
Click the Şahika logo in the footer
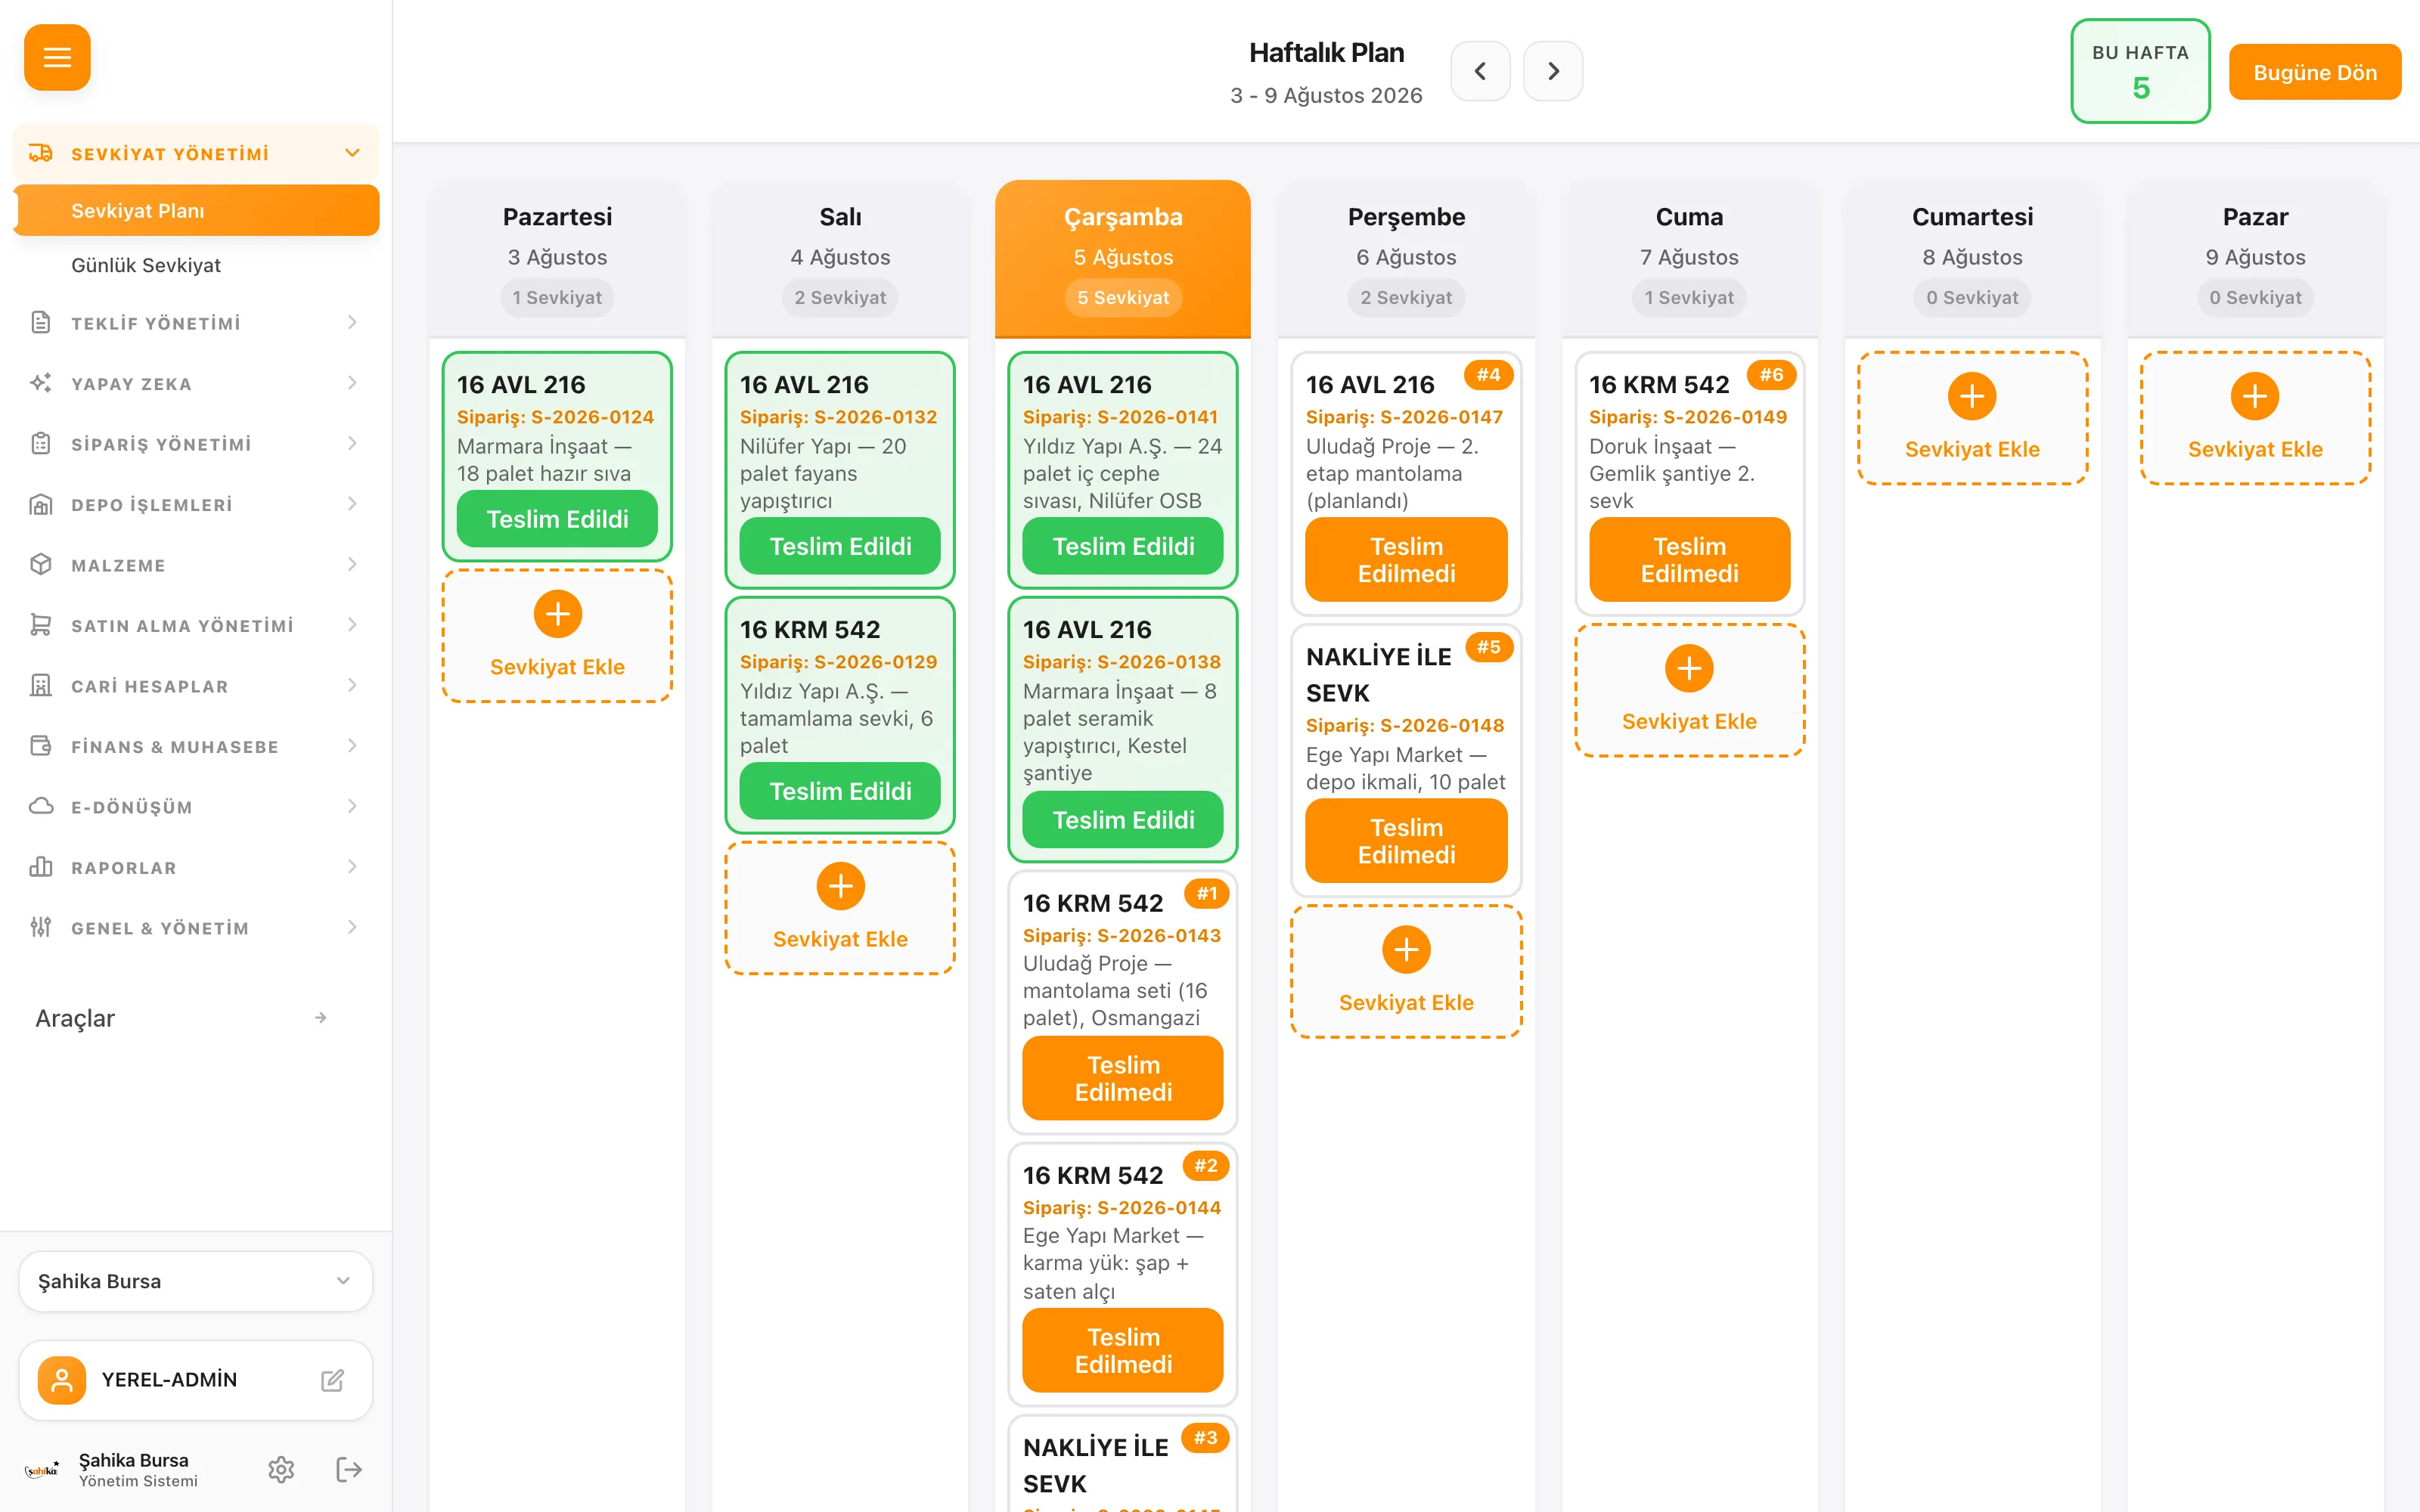click(x=41, y=1470)
